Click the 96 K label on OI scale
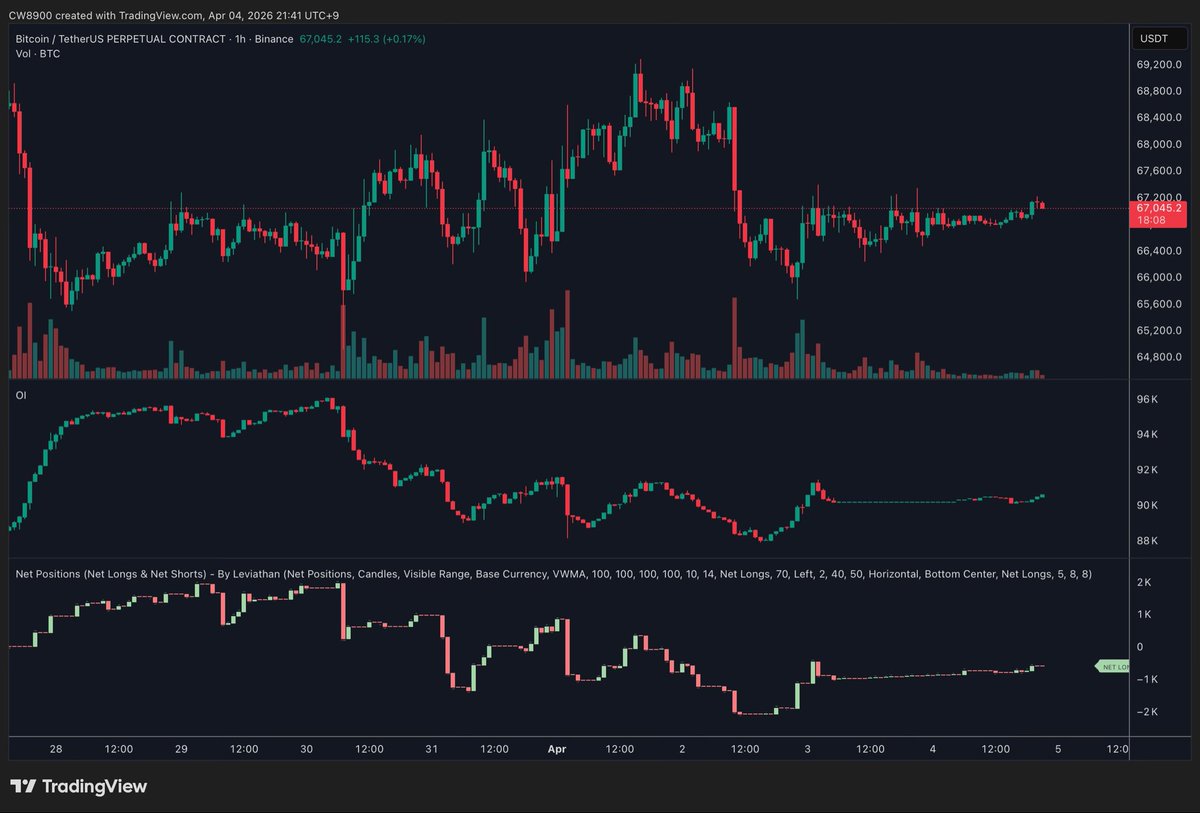Image resolution: width=1200 pixels, height=813 pixels. click(x=1147, y=400)
